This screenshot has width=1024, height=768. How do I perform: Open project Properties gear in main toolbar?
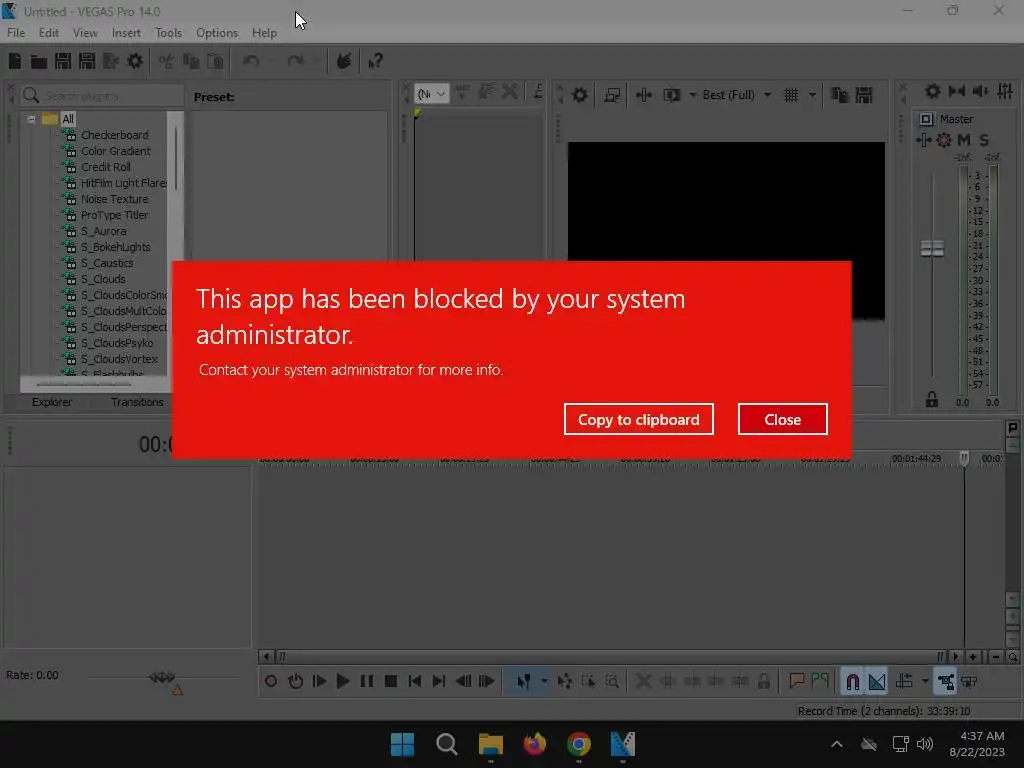(135, 61)
